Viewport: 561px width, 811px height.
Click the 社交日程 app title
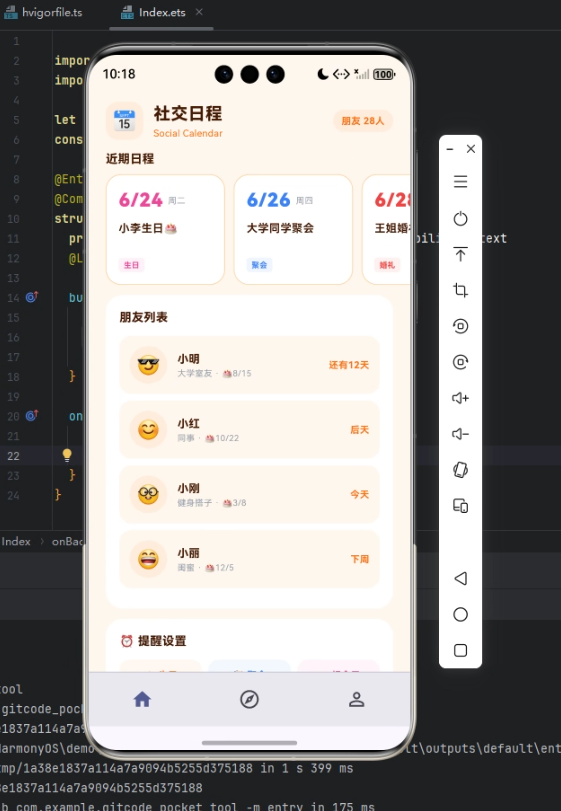point(188,114)
